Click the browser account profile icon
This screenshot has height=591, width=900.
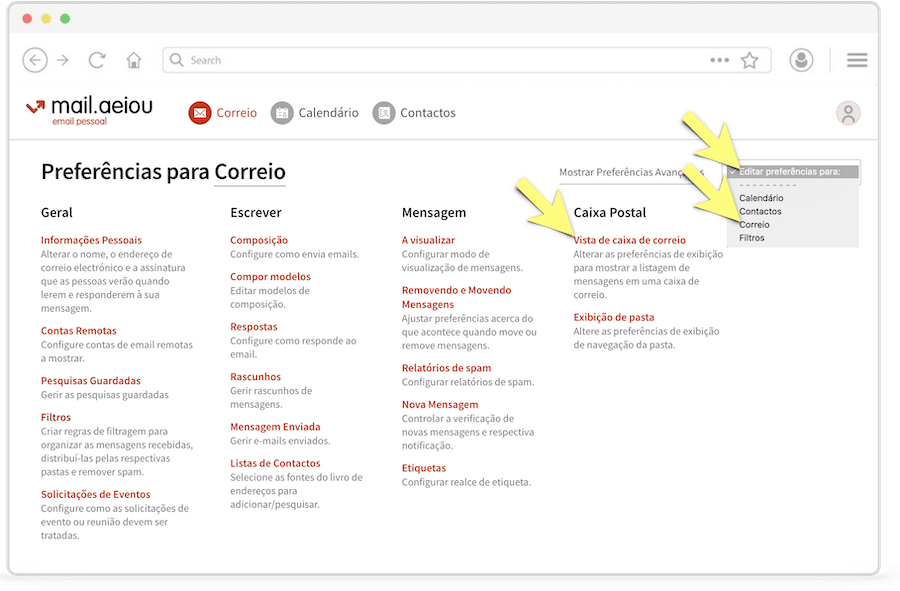pos(801,60)
